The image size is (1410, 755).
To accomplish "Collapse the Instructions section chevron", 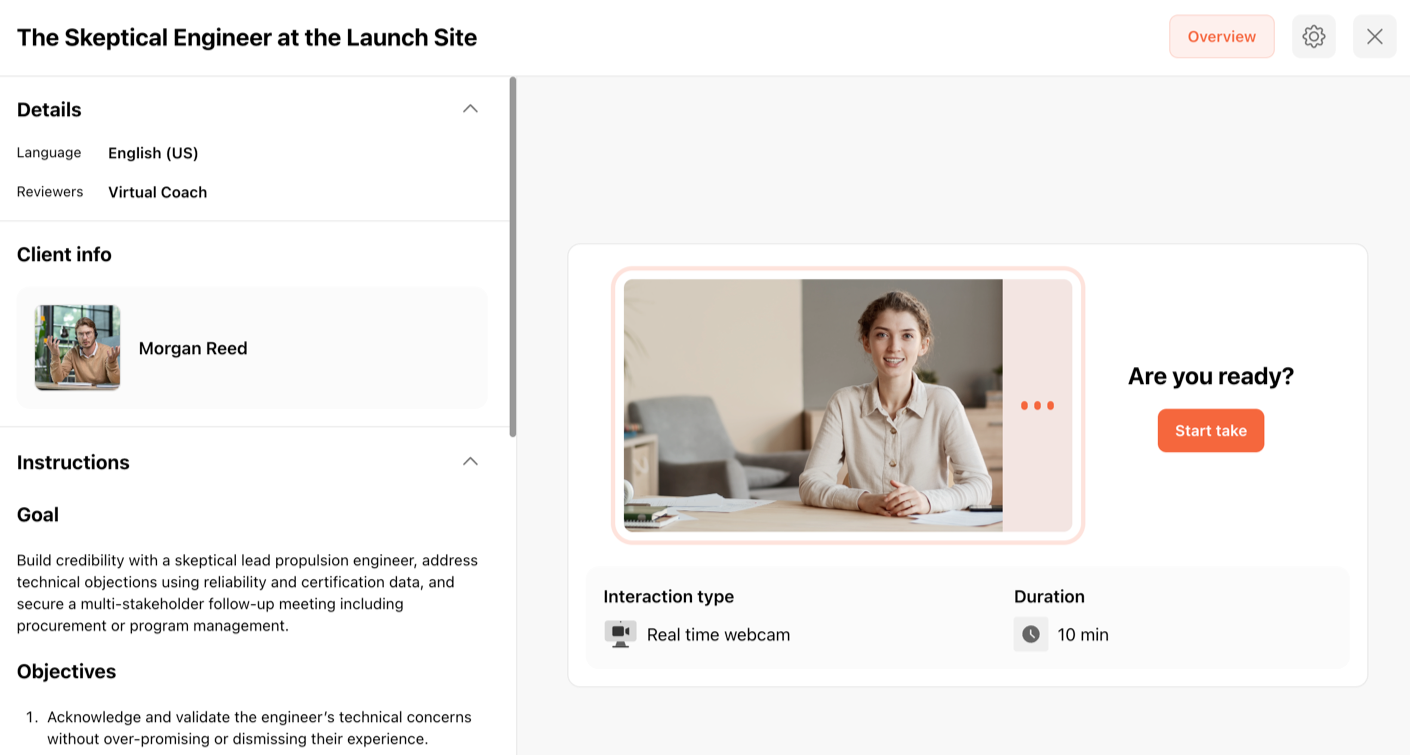I will click(470, 462).
